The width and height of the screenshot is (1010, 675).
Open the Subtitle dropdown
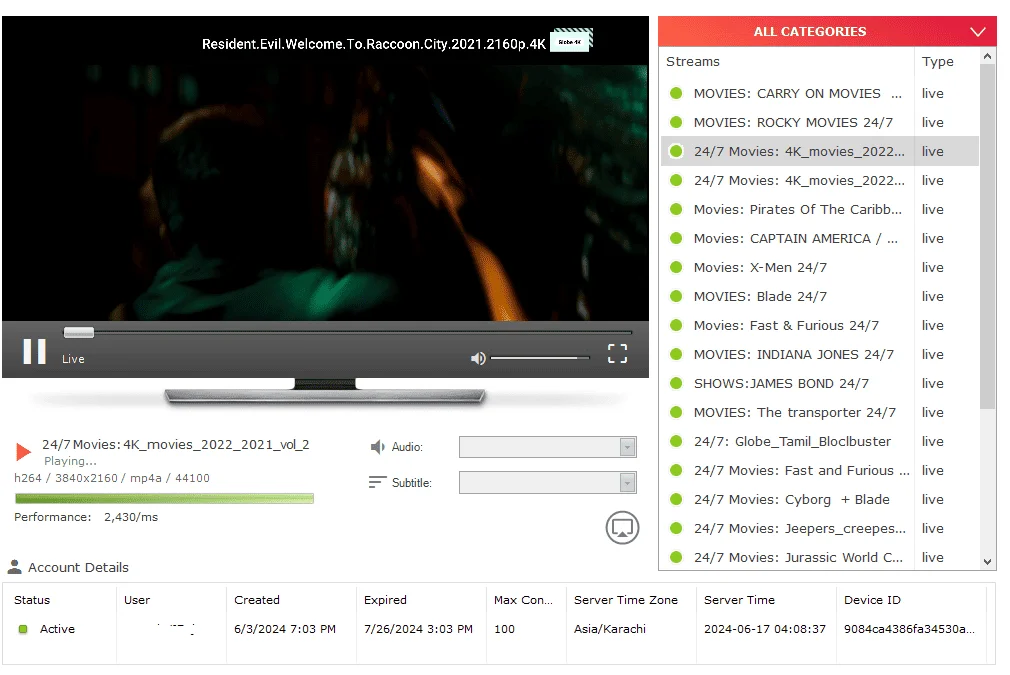(x=548, y=482)
